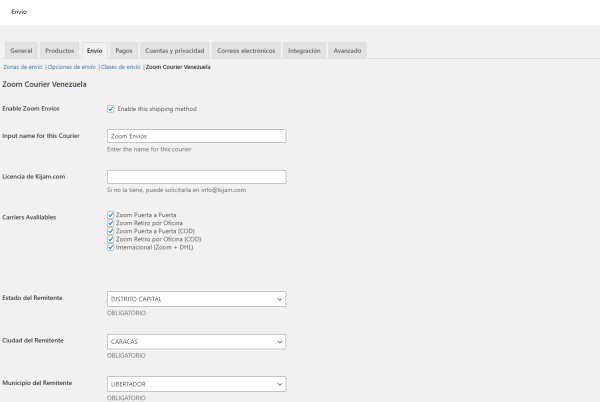Click the 'Enter the name for this courier' hint
The height and width of the screenshot is (402, 600).
pyautogui.click(x=149, y=149)
